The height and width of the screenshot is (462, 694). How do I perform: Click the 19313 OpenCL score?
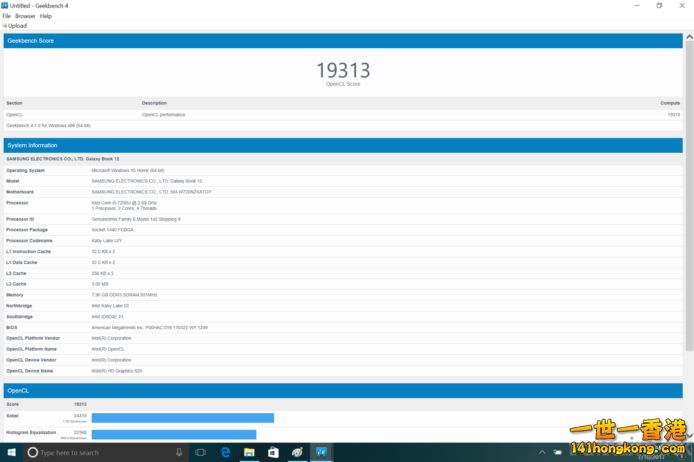click(x=343, y=70)
